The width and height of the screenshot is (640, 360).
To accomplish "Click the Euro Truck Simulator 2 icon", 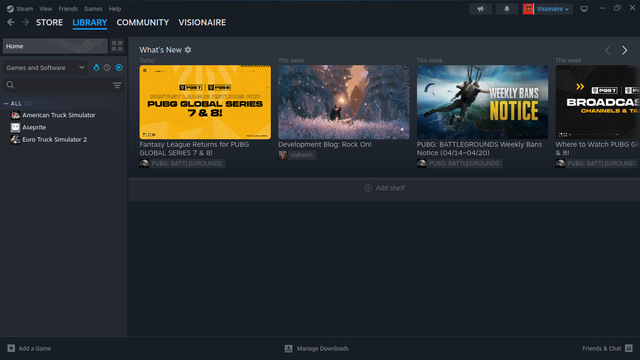I will click(x=16, y=140).
